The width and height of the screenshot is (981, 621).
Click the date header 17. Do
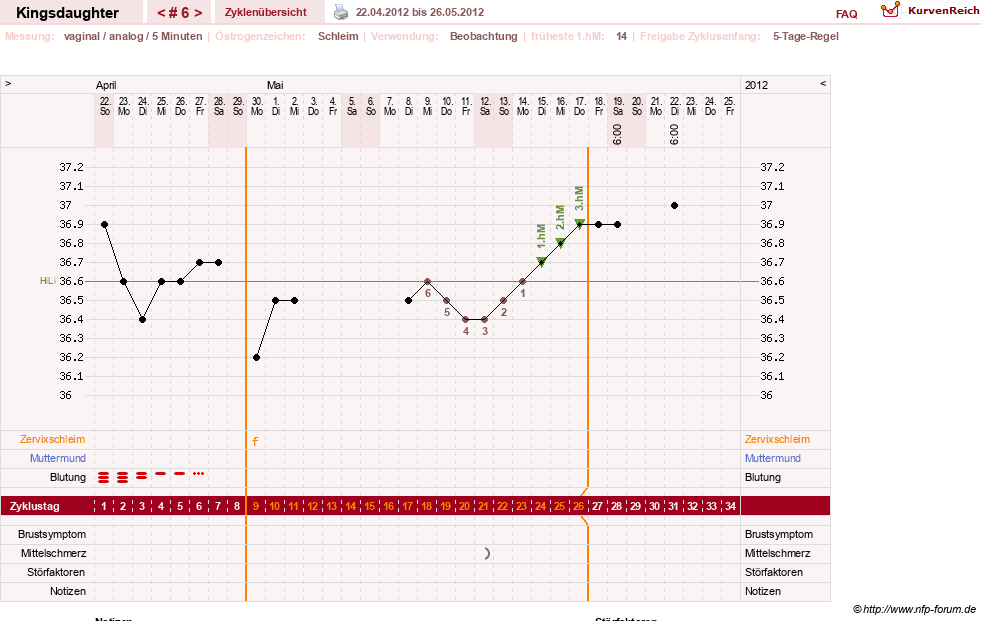[580, 106]
